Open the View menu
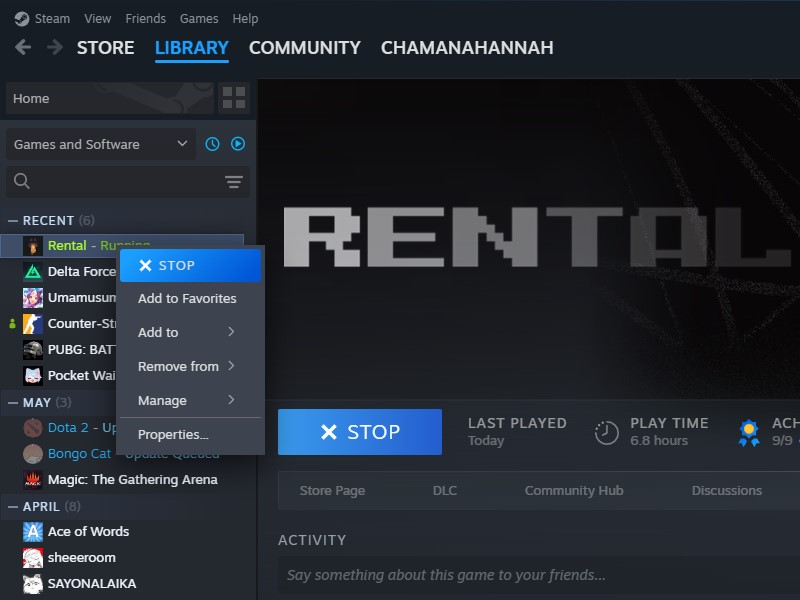800x600 pixels. click(97, 19)
